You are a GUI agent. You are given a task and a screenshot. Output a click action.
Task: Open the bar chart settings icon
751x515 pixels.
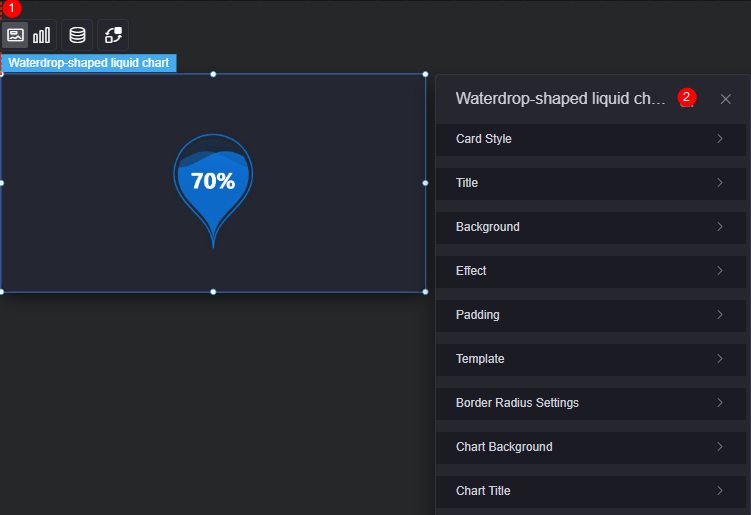[42, 35]
